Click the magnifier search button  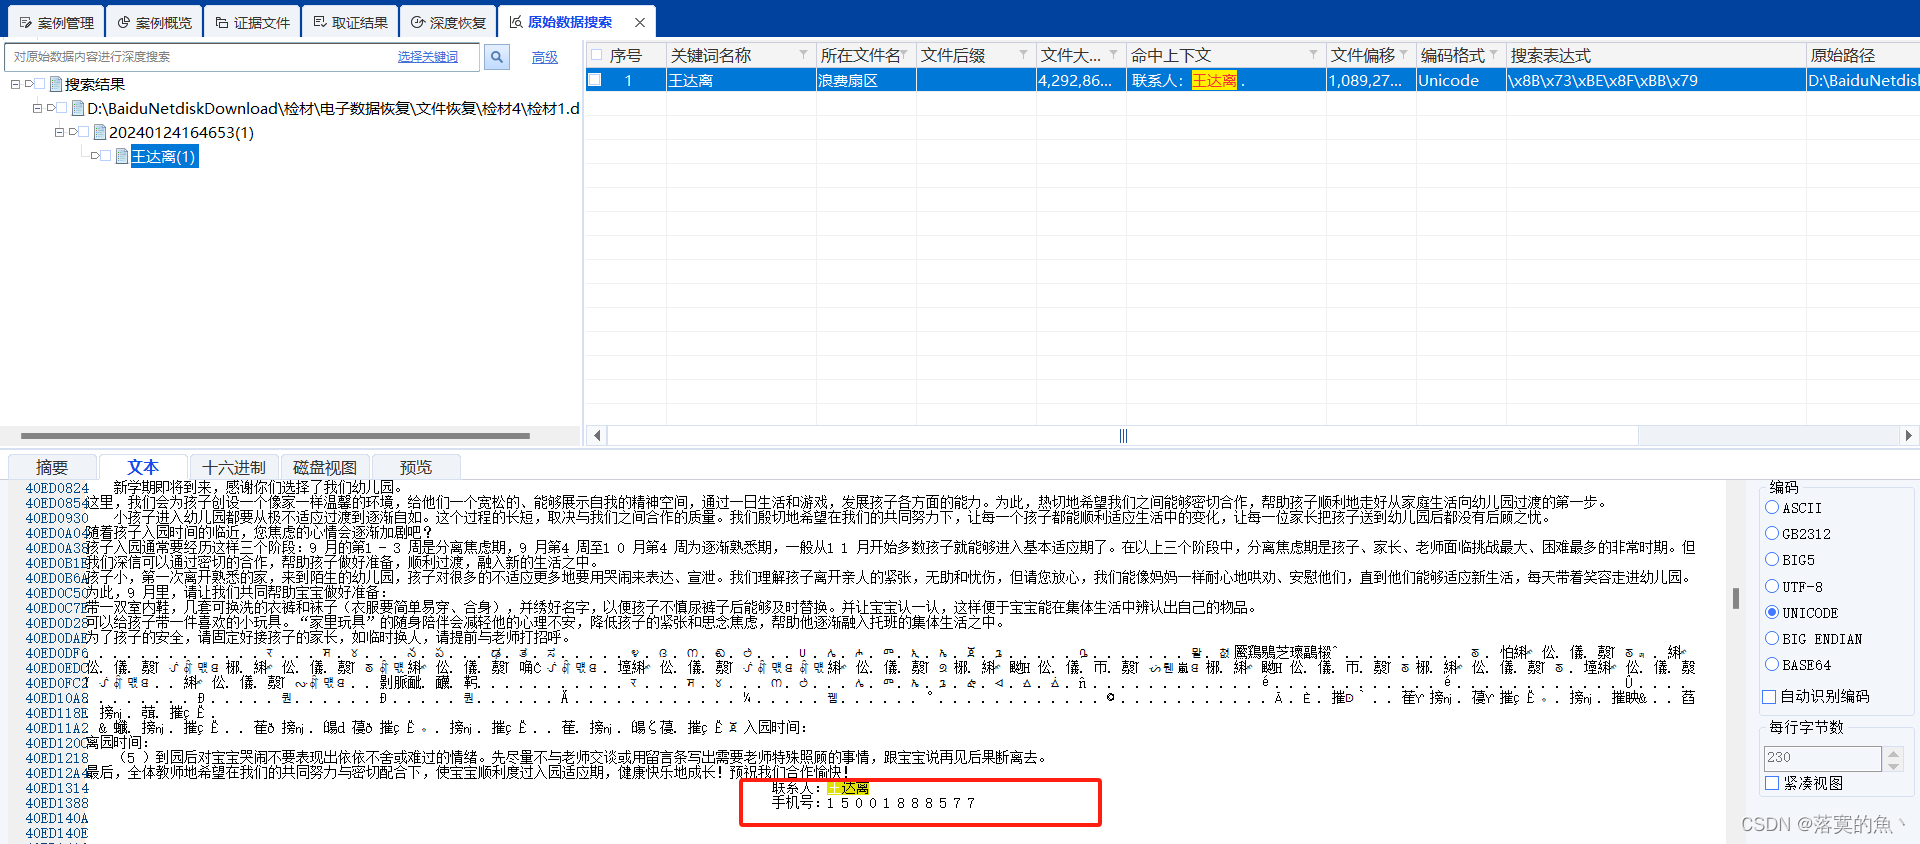[496, 57]
